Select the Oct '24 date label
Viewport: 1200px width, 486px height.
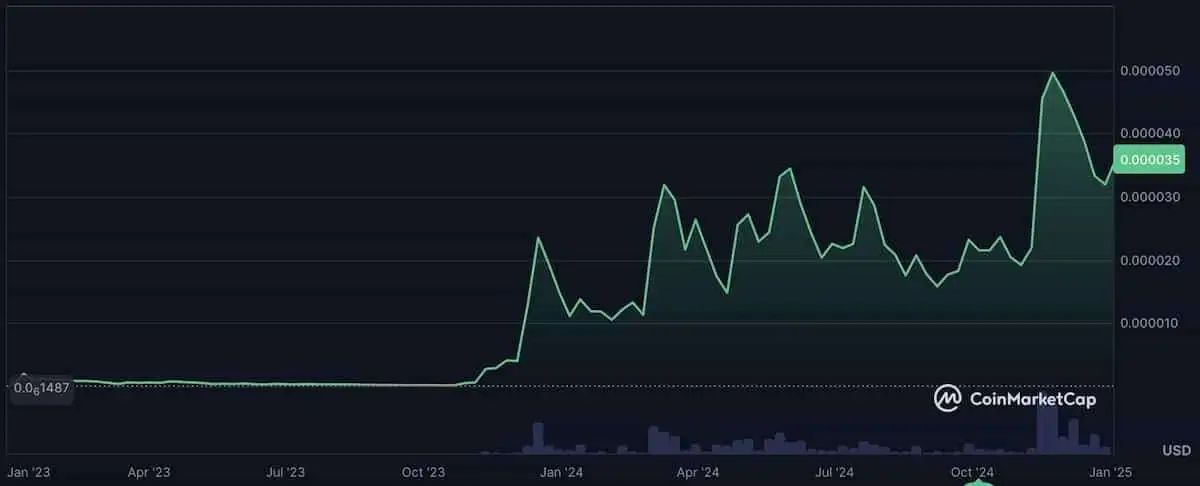(x=971, y=471)
